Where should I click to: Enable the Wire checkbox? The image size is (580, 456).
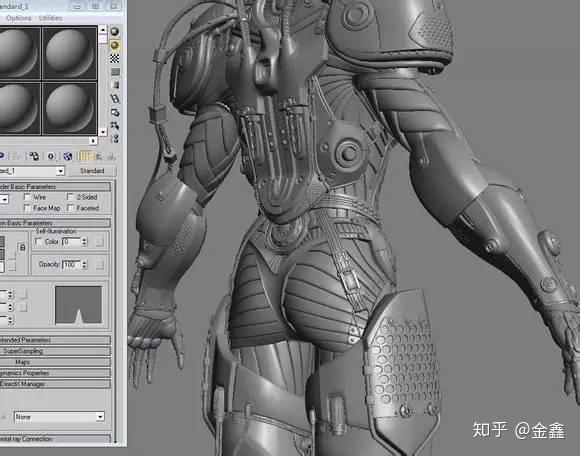tap(27, 197)
